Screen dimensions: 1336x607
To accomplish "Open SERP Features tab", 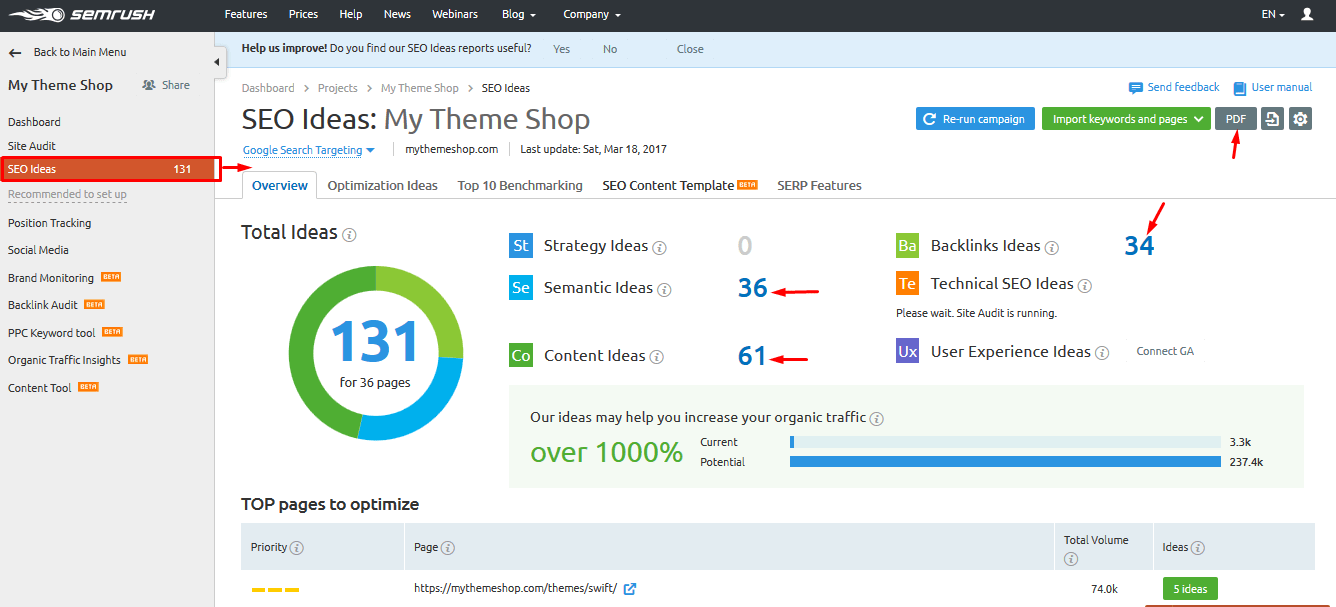I will pos(819,185).
